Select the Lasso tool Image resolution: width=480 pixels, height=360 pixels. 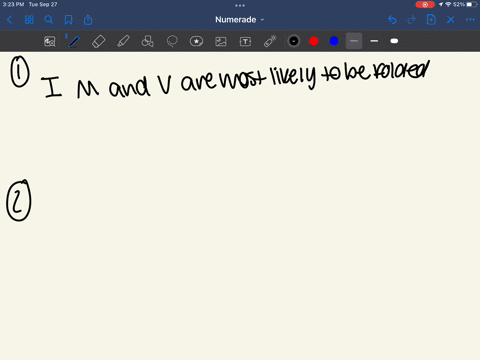click(x=172, y=41)
